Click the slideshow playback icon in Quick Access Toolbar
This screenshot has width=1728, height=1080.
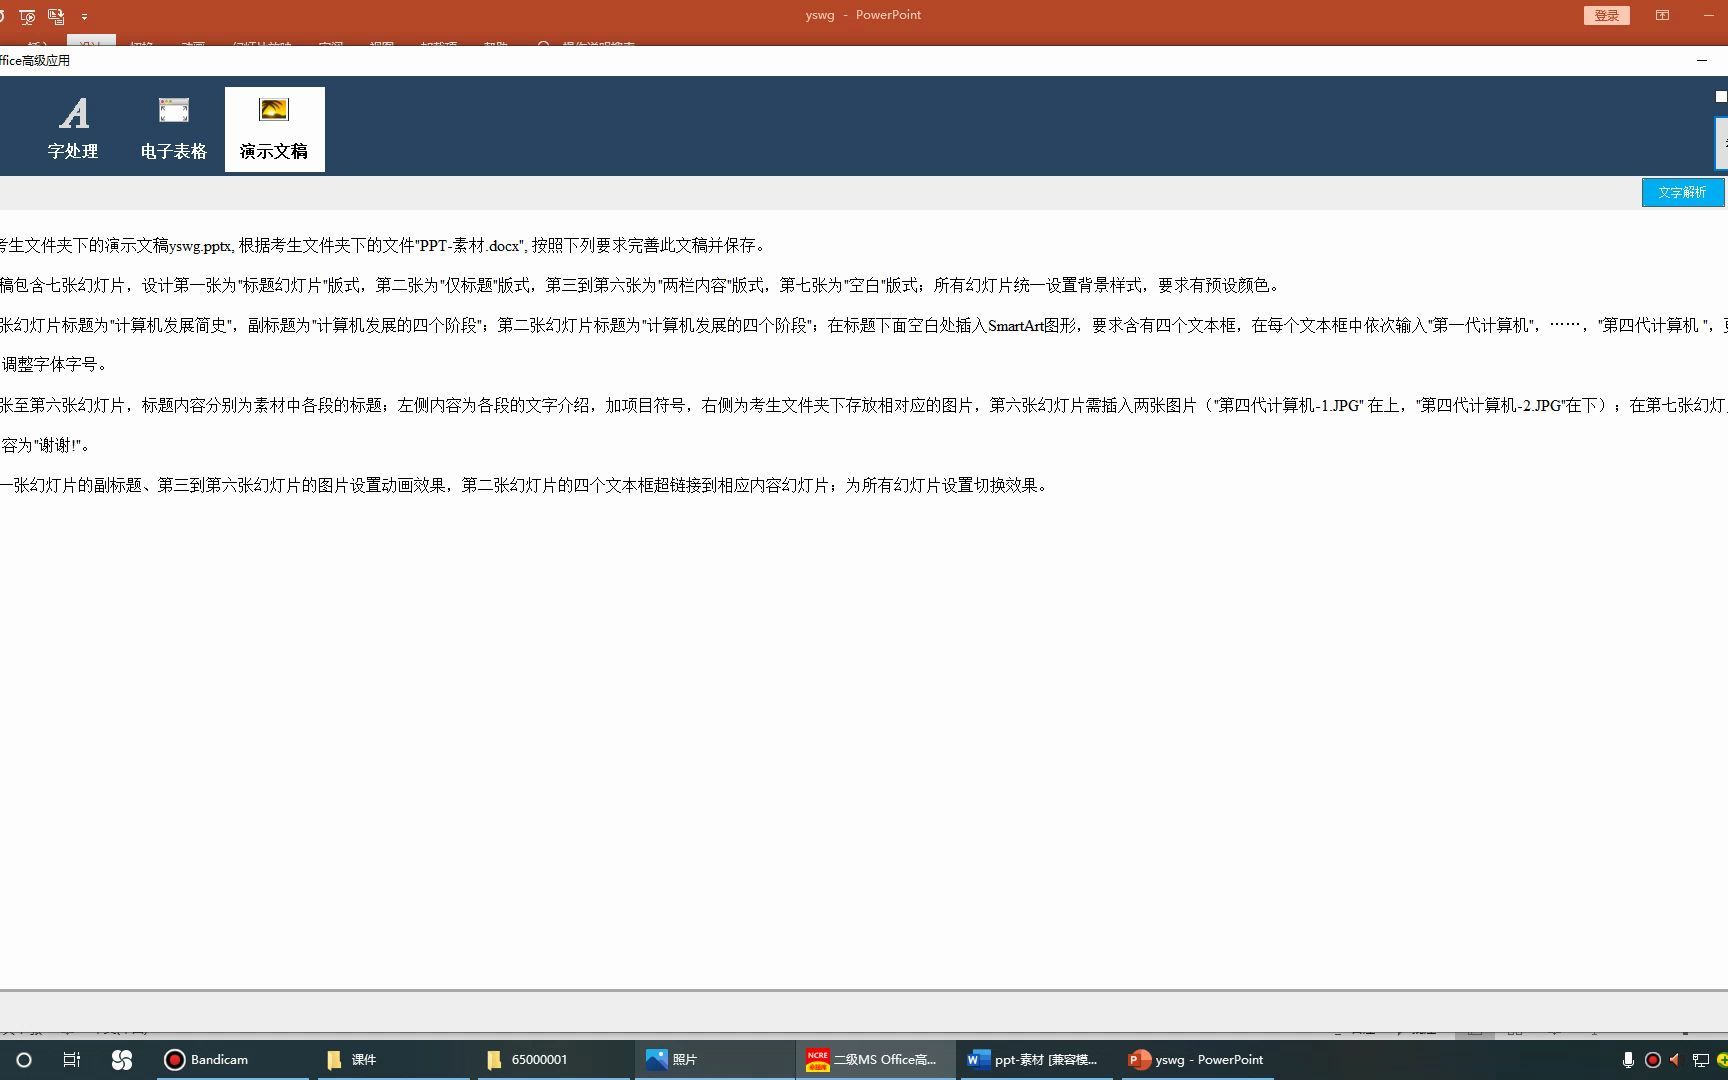28,16
